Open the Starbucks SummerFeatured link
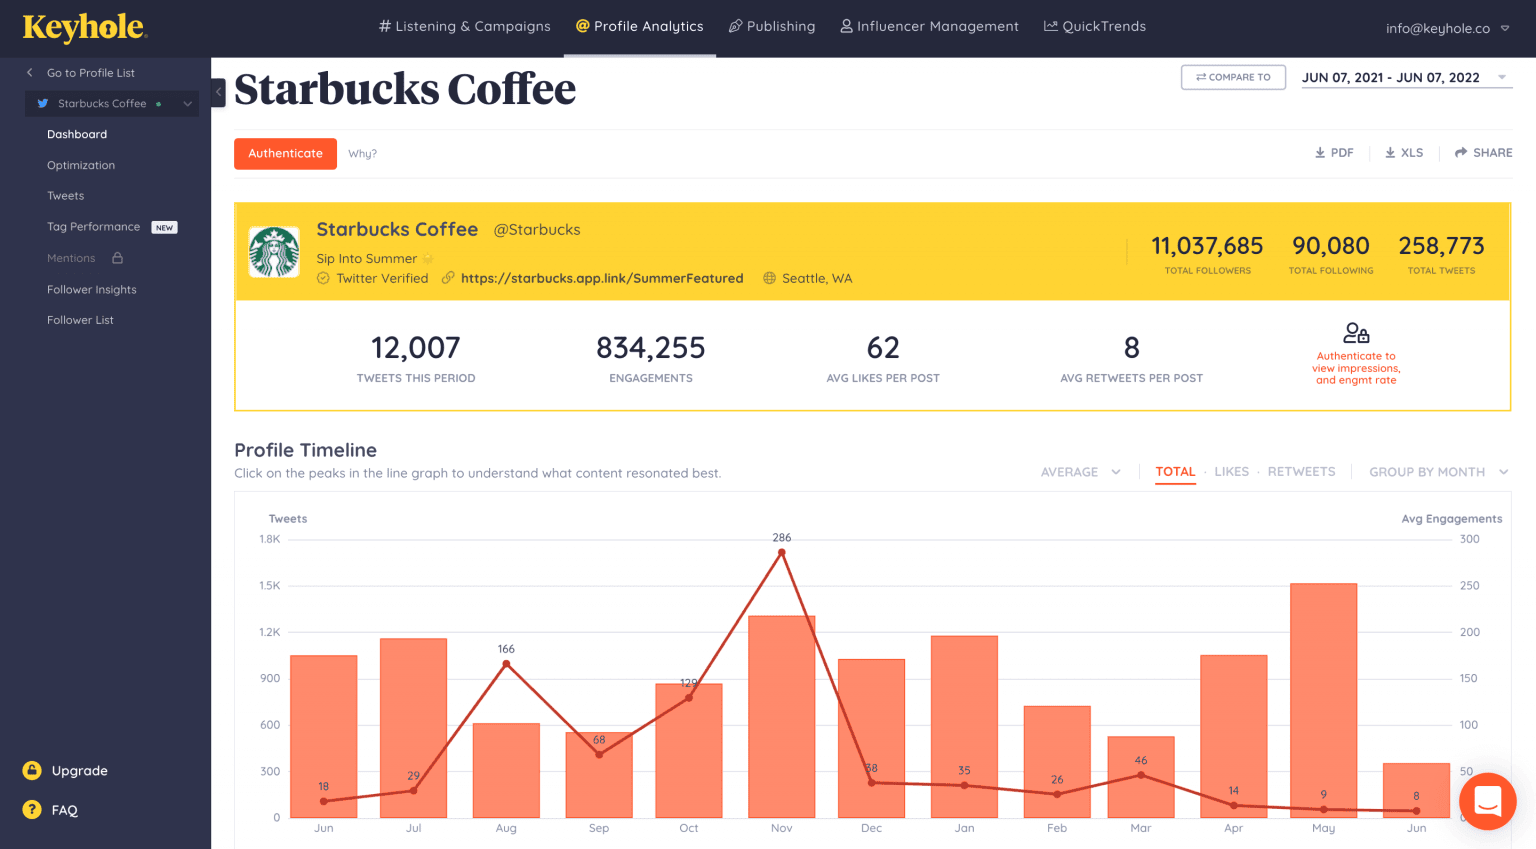 [603, 278]
